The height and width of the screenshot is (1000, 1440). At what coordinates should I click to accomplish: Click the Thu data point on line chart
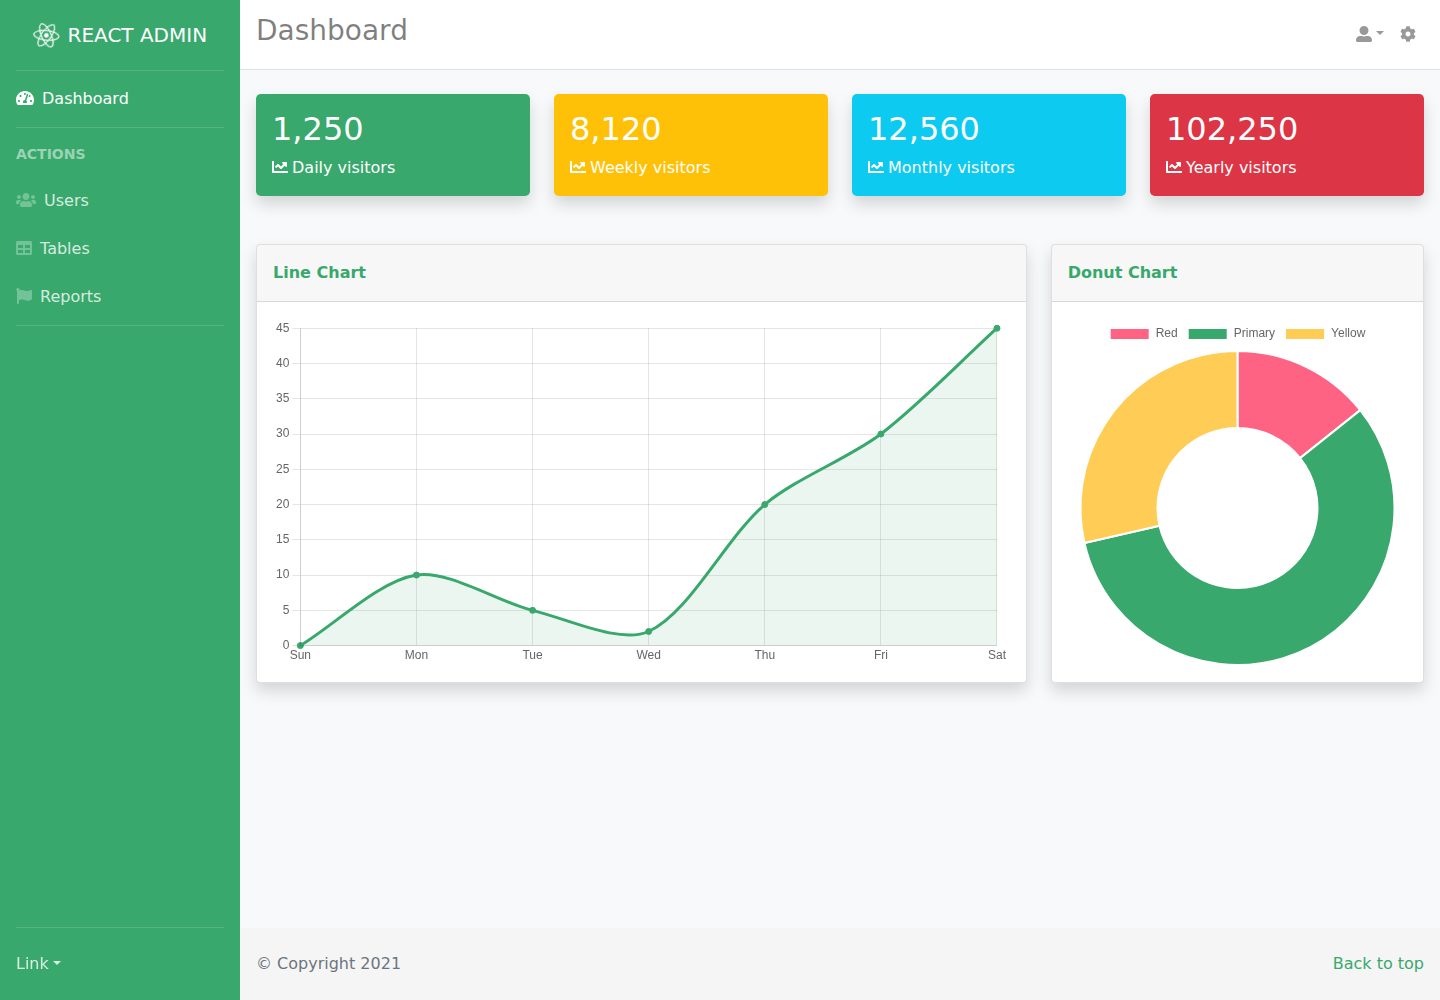765,504
